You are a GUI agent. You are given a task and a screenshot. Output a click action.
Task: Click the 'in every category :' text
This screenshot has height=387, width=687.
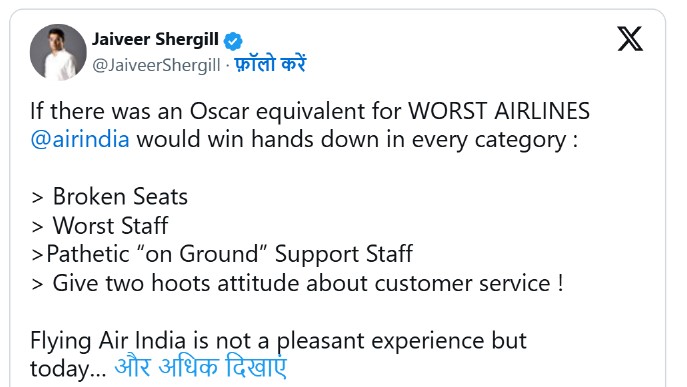[482, 140]
